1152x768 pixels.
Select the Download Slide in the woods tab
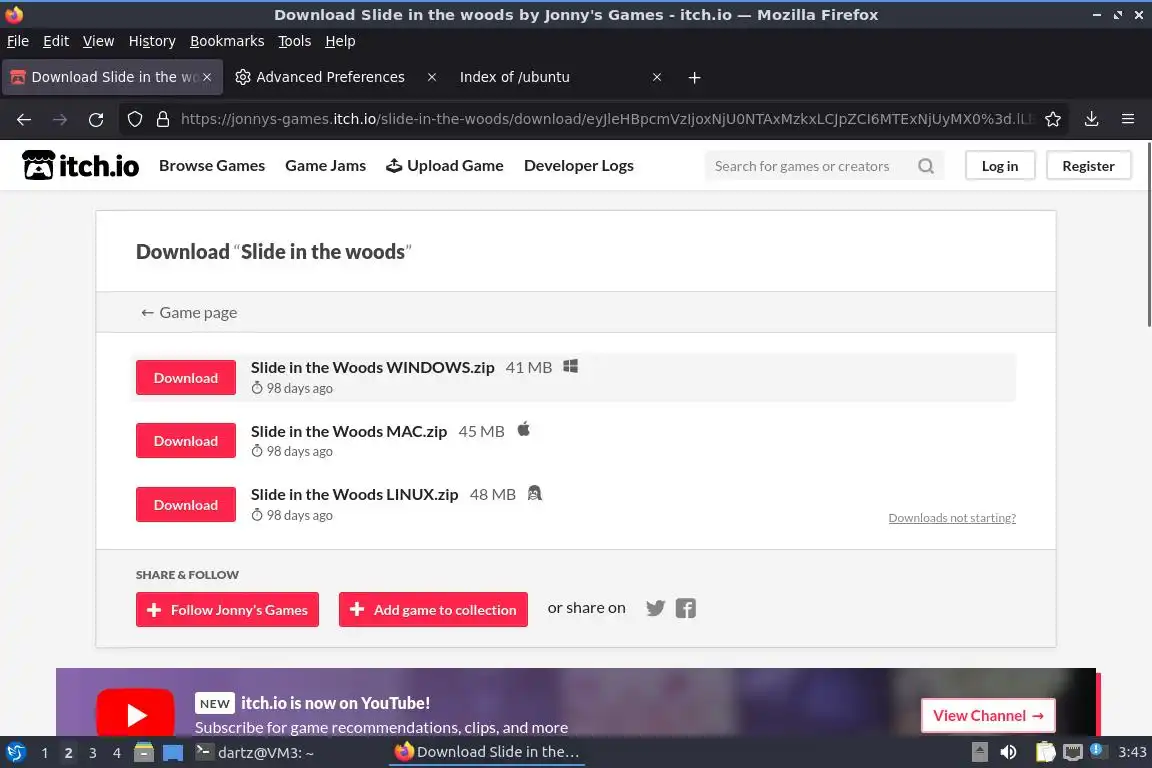click(112, 77)
